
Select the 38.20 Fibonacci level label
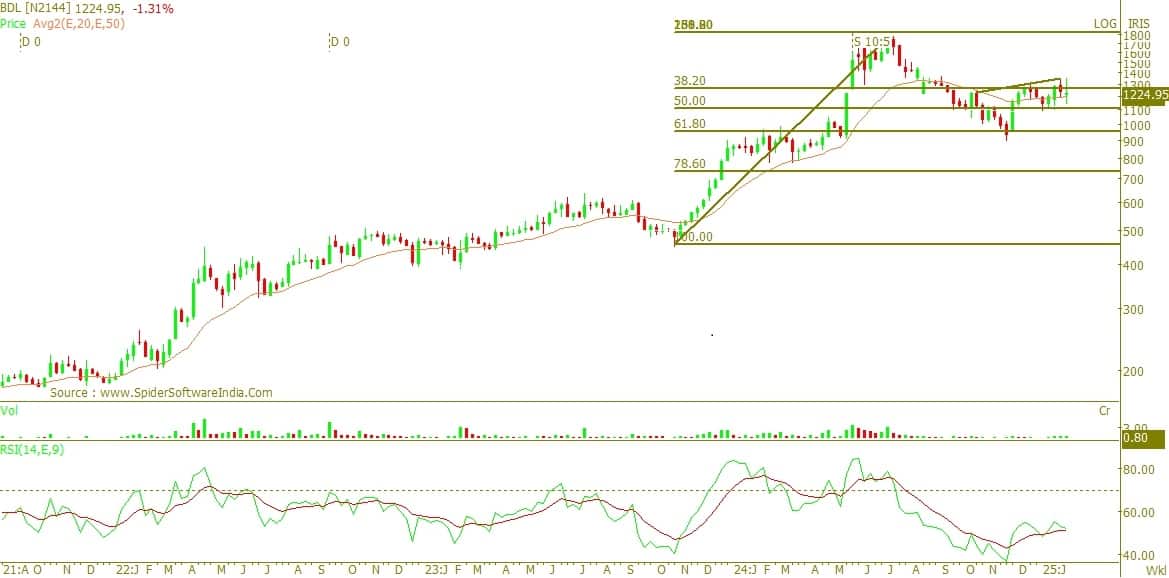click(690, 81)
